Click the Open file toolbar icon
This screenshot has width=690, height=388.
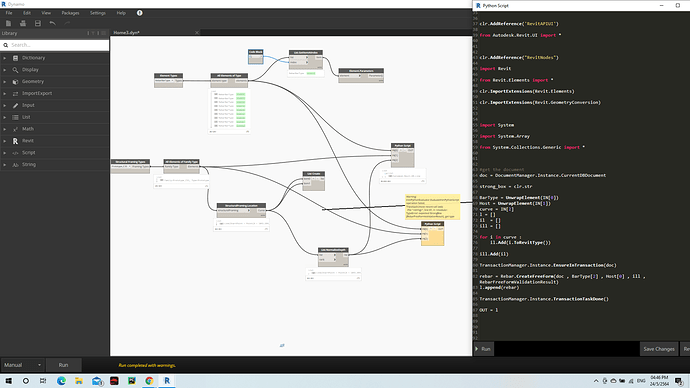(23, 23)
